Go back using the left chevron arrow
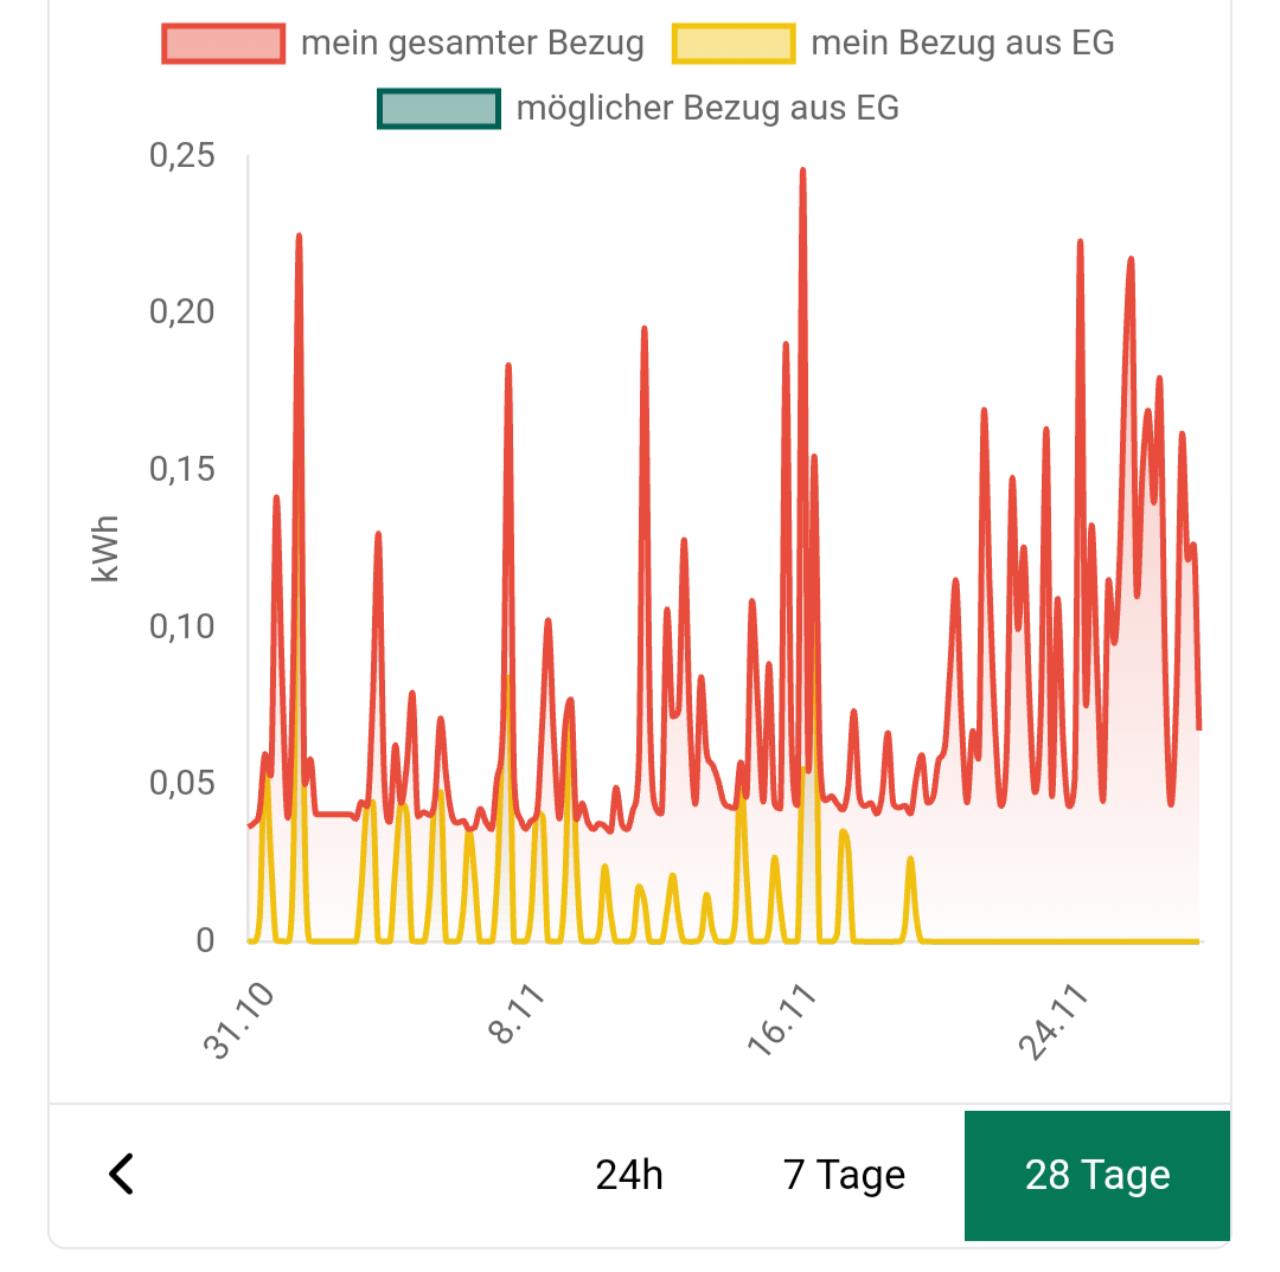Viewport: 1280px width, 1272px height. point(121,1174)
